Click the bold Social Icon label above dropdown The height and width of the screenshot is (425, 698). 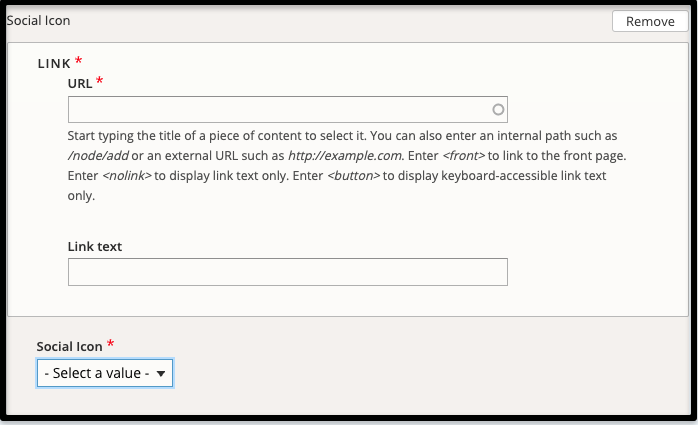[69, 347]
